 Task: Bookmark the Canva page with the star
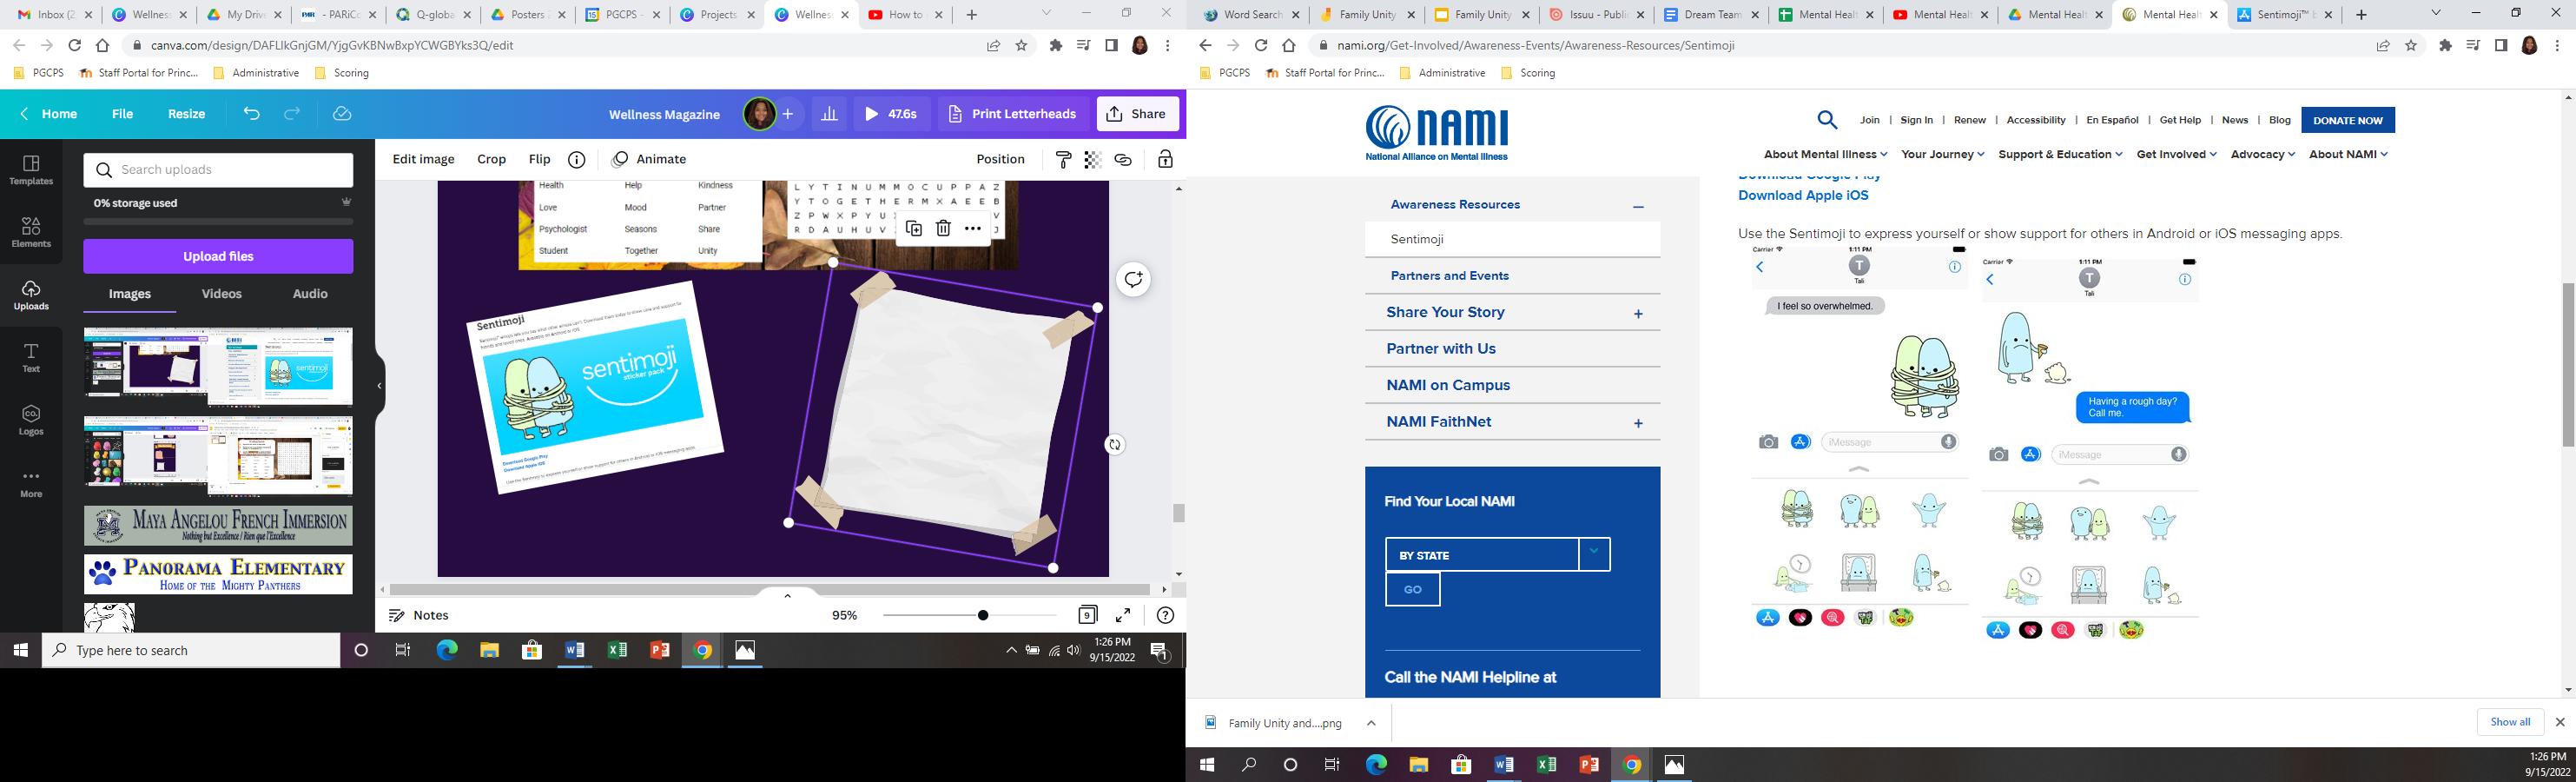pos(1021,45)
